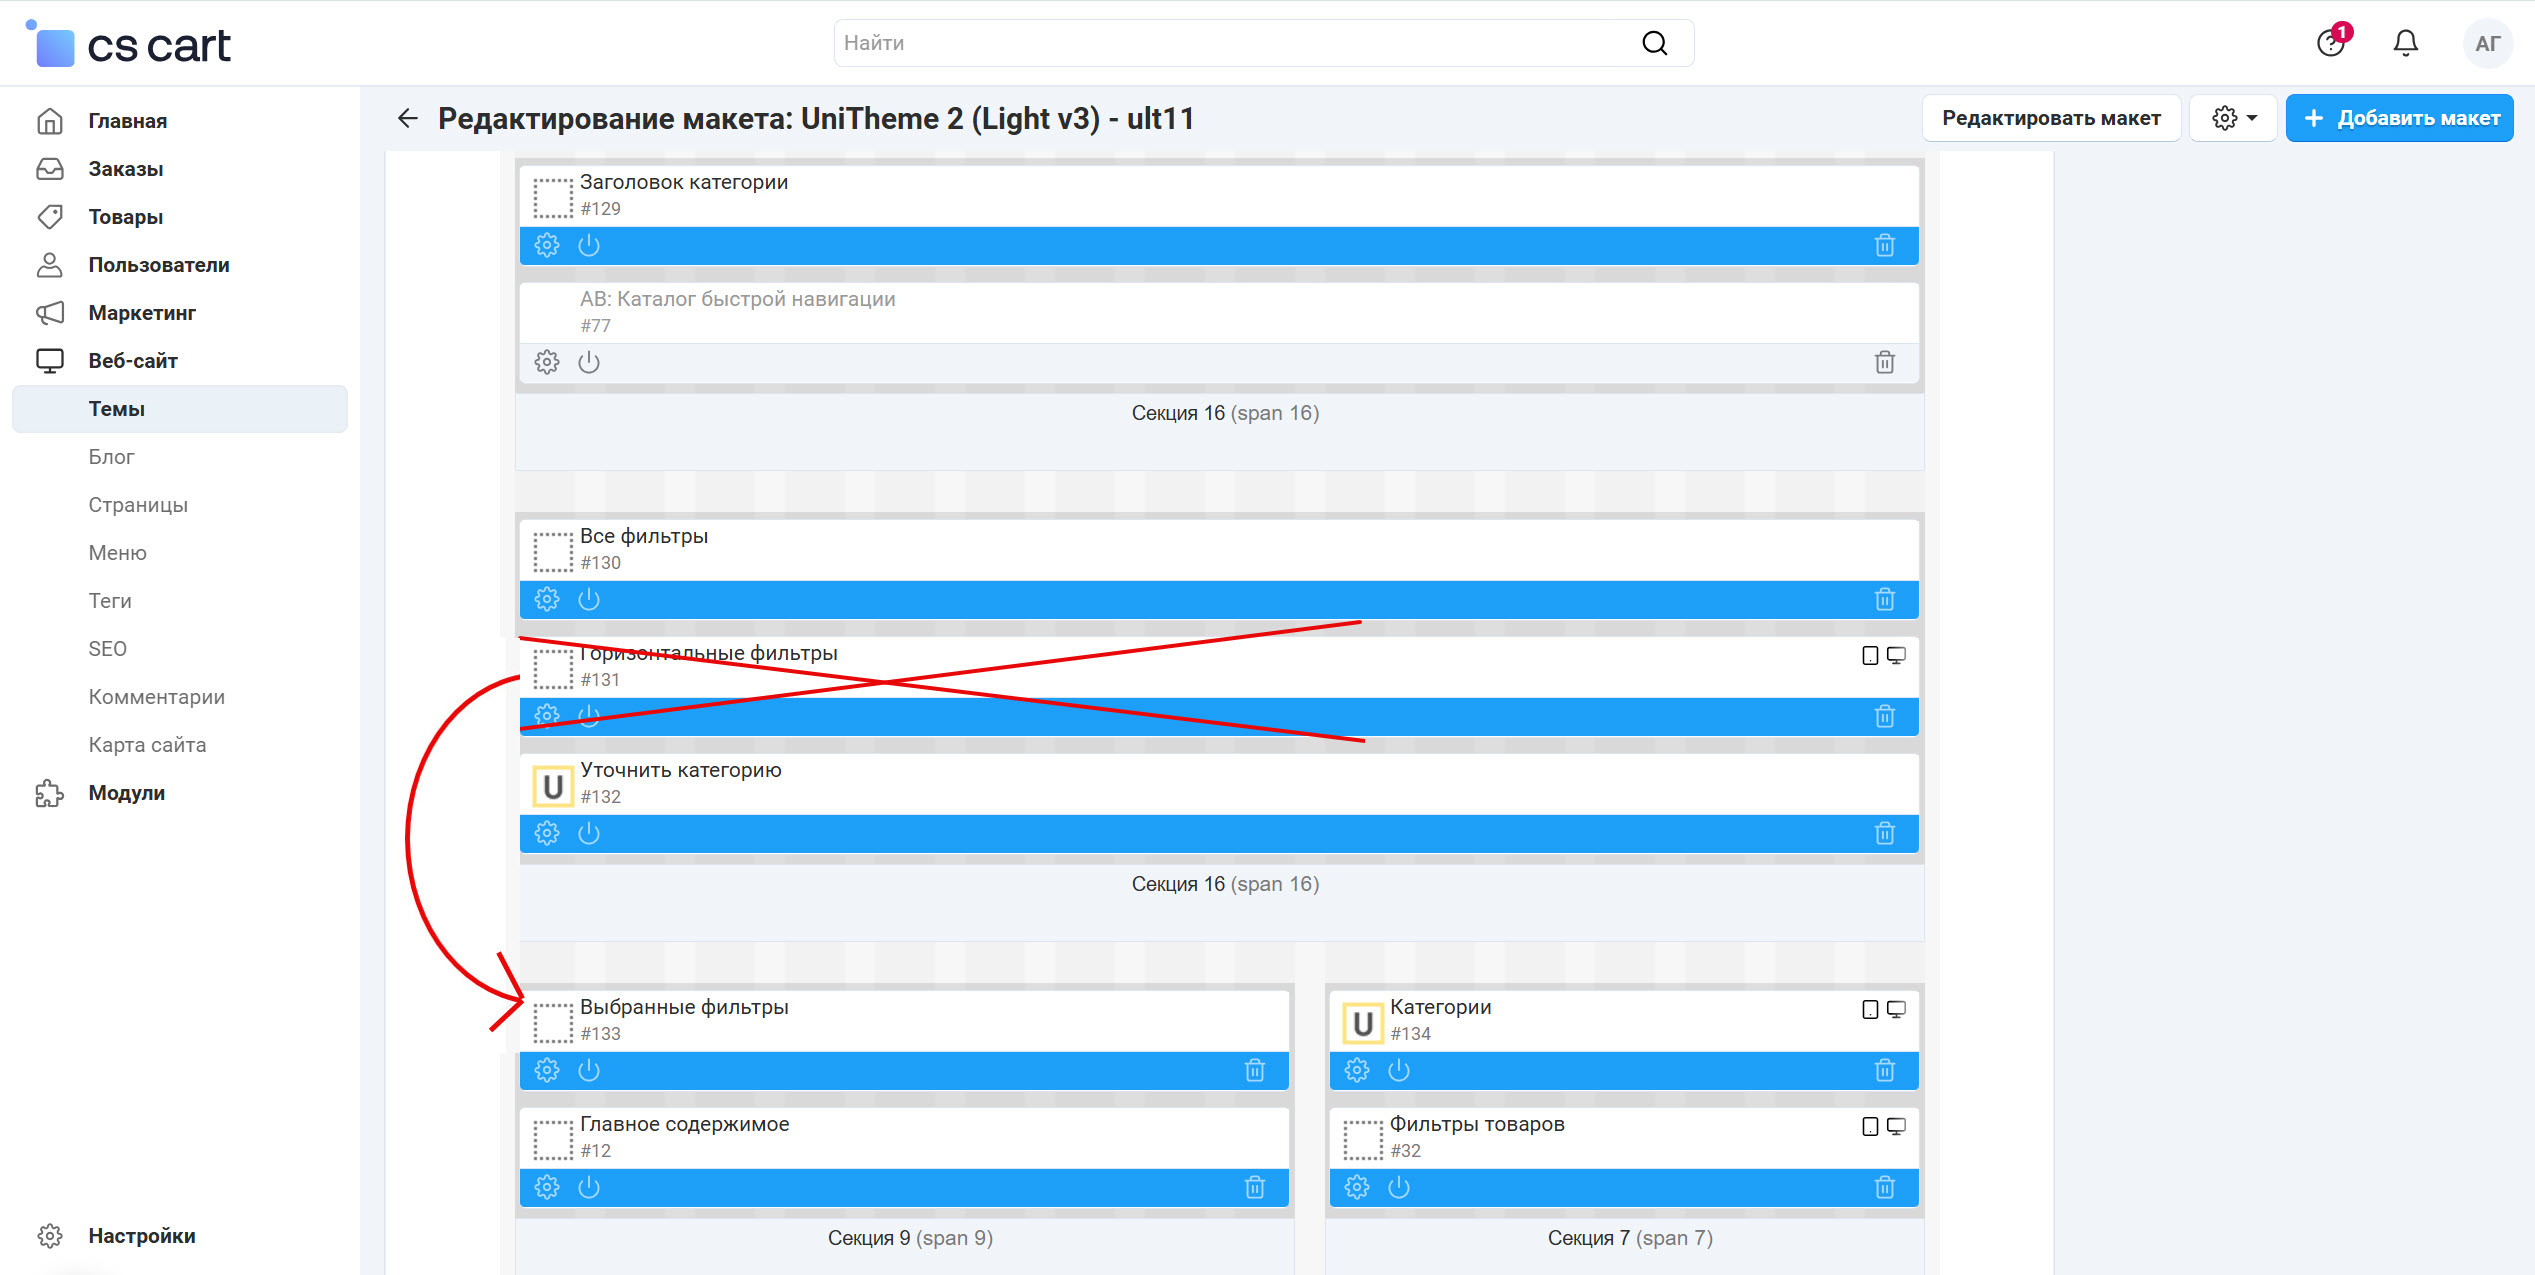2535x1275 pixels.
Task: Select SEO from the sidebar submenu
Action: 108,649
